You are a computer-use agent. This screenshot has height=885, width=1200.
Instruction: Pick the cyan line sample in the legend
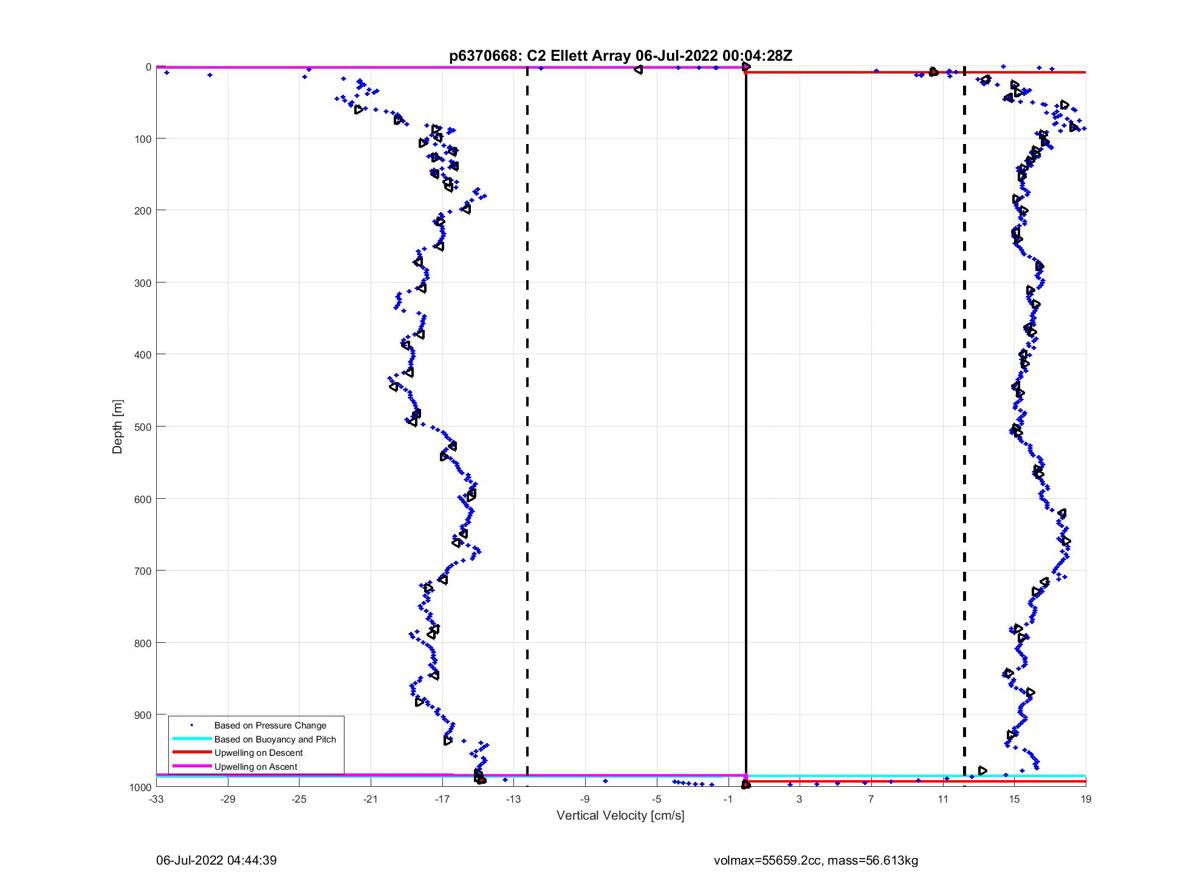[x=191, y=739]
